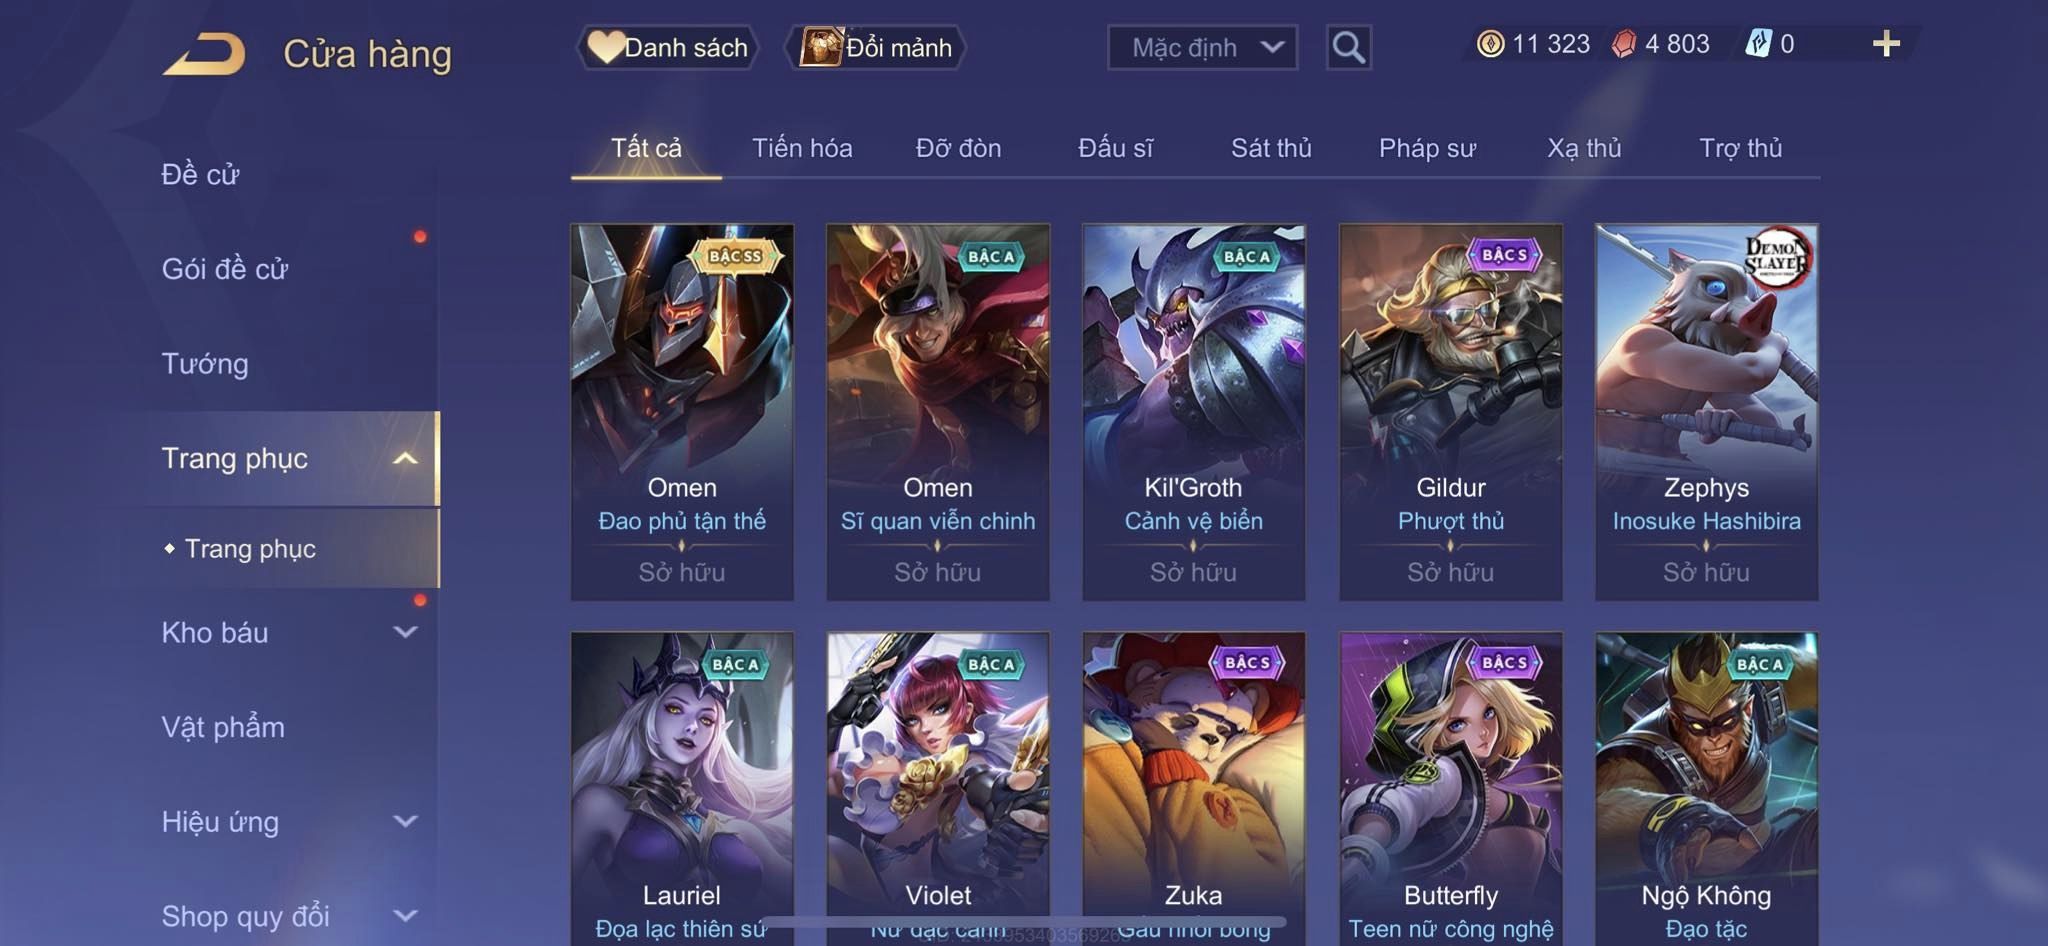
Task: Open Tướng in the sidebar
Action: 205,363
